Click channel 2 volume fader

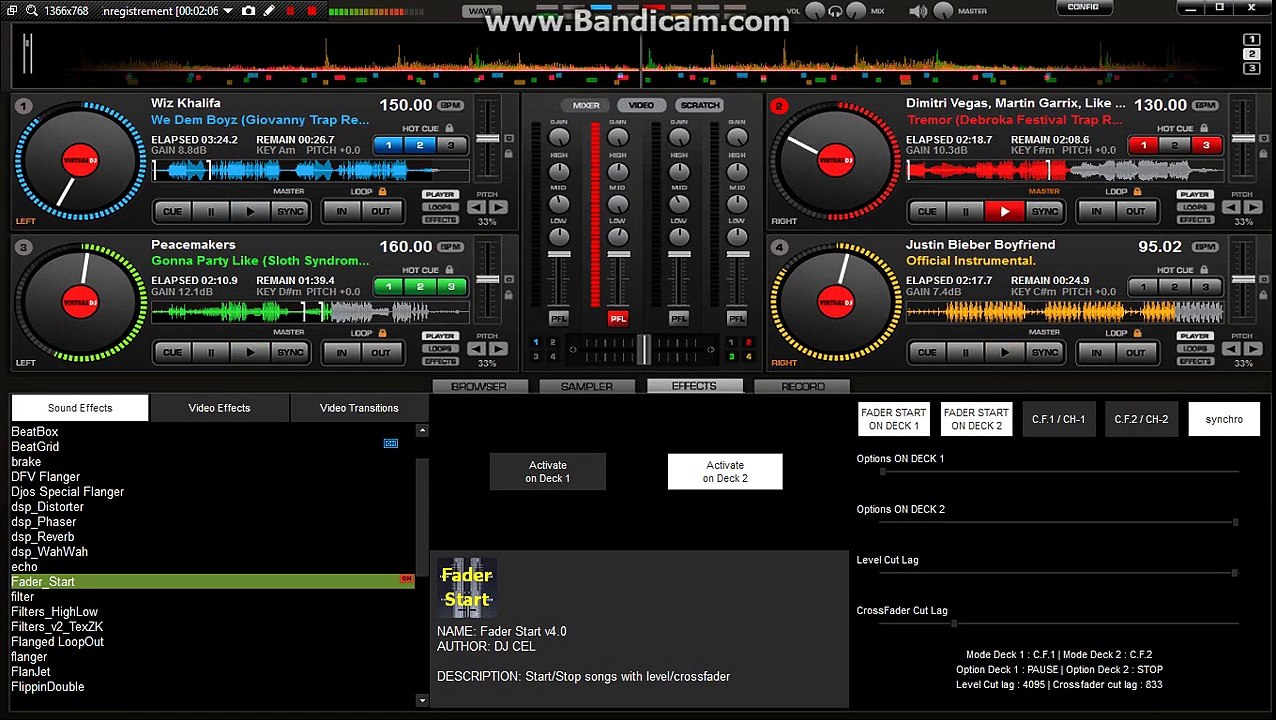pos(618,254)
